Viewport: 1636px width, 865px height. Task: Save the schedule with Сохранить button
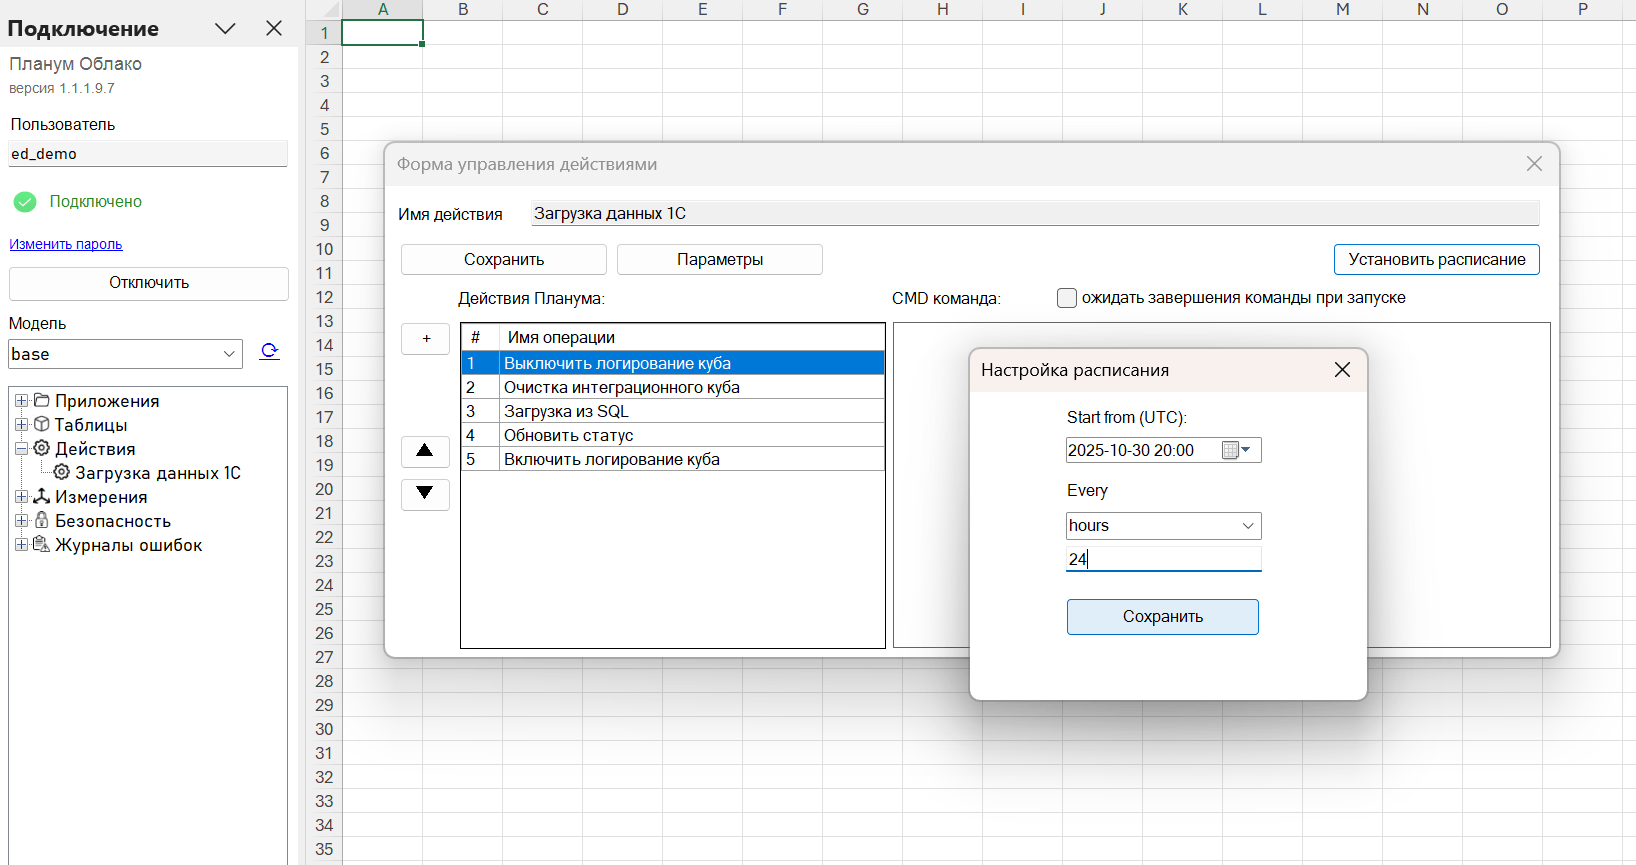(1162, 617)
